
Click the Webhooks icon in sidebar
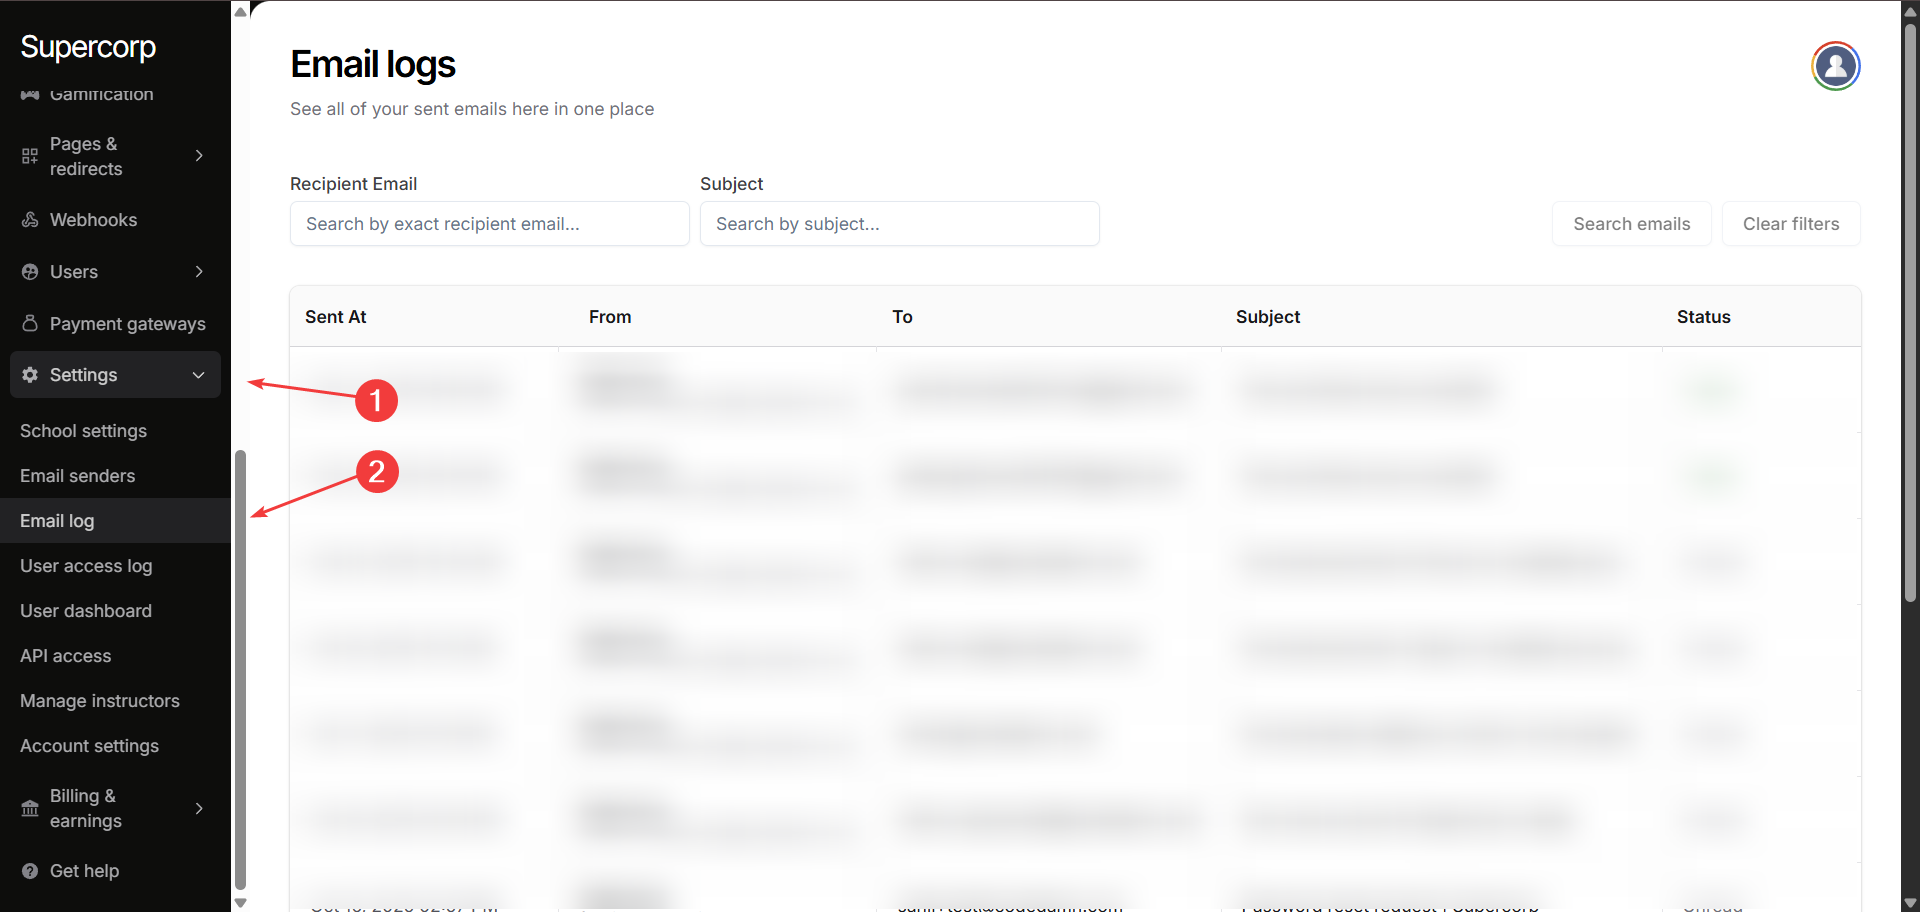pos(30,220)
